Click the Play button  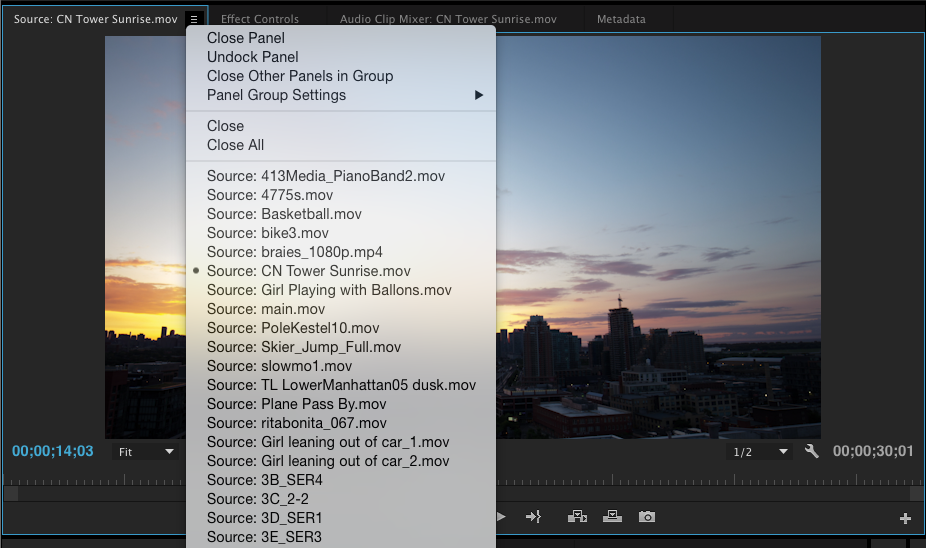click(x=501, y=517)
